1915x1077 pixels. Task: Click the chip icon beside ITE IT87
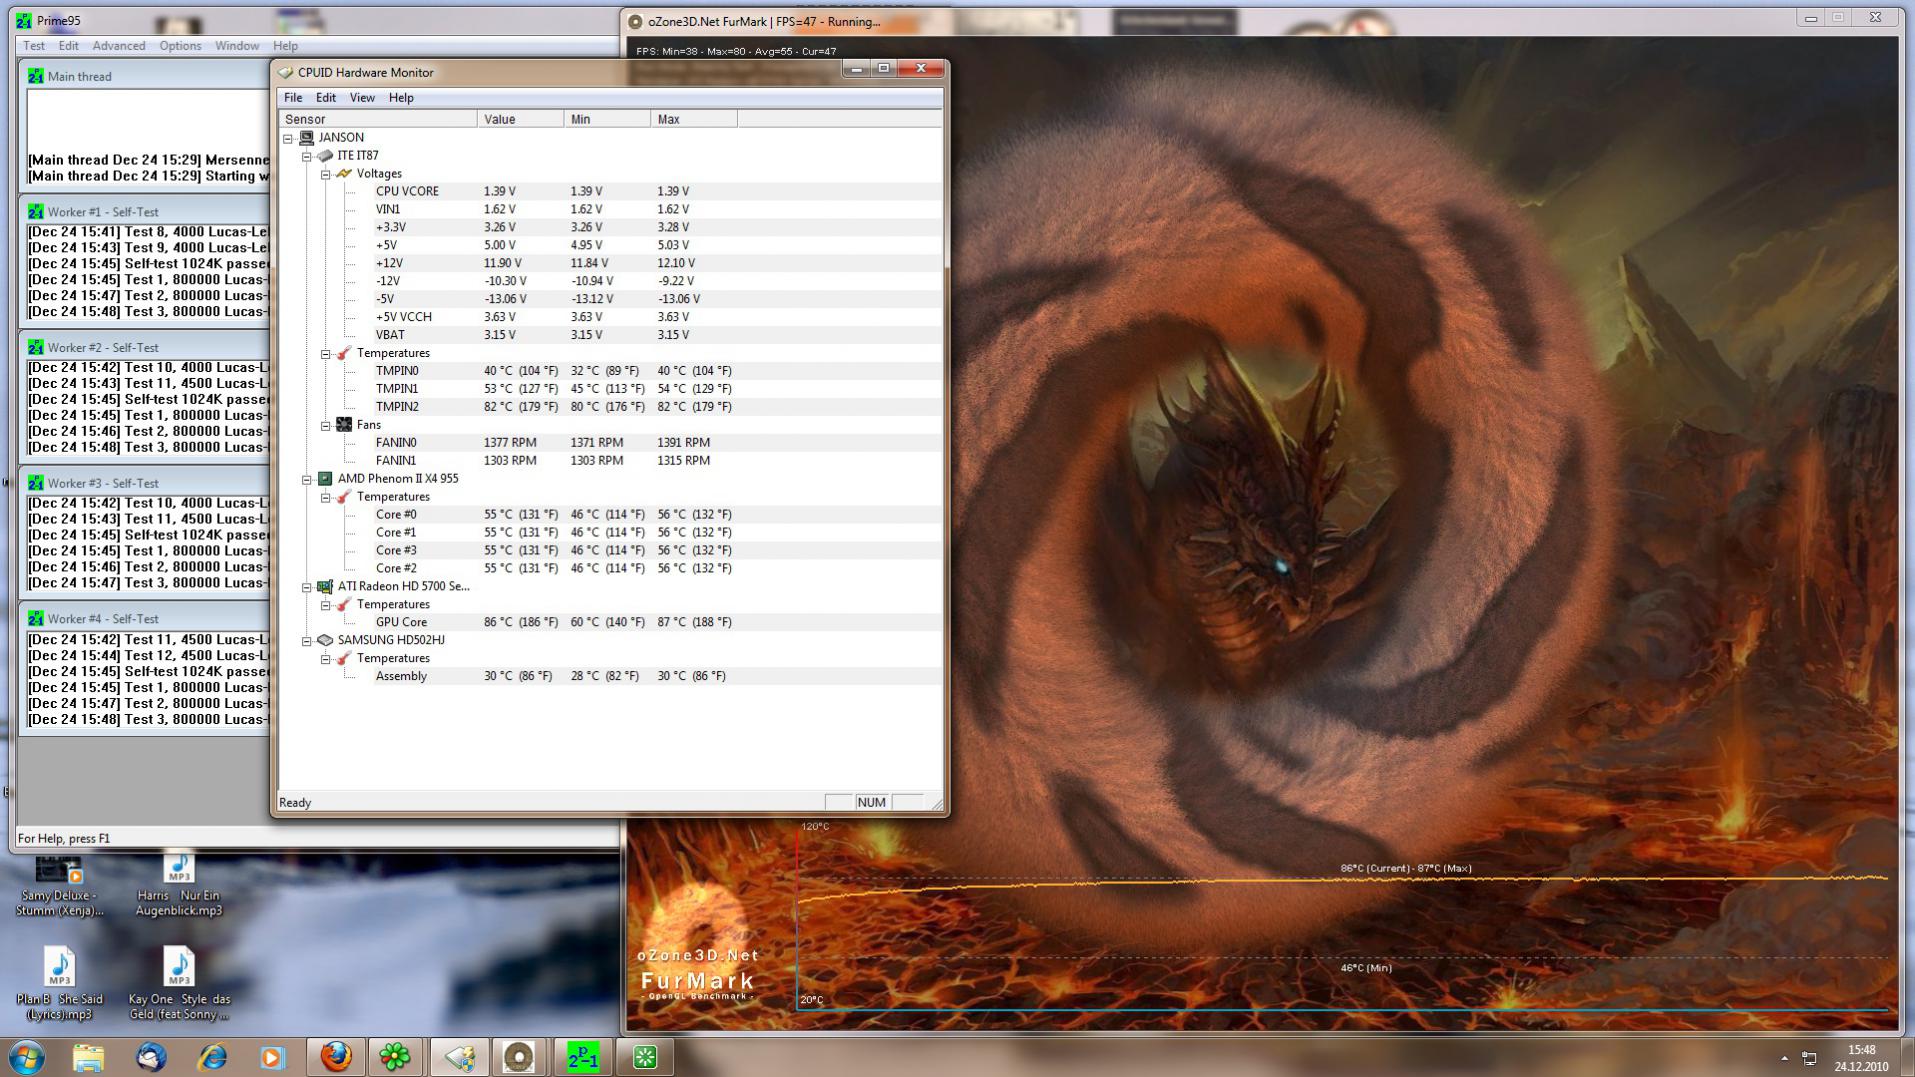coord(325,155)
